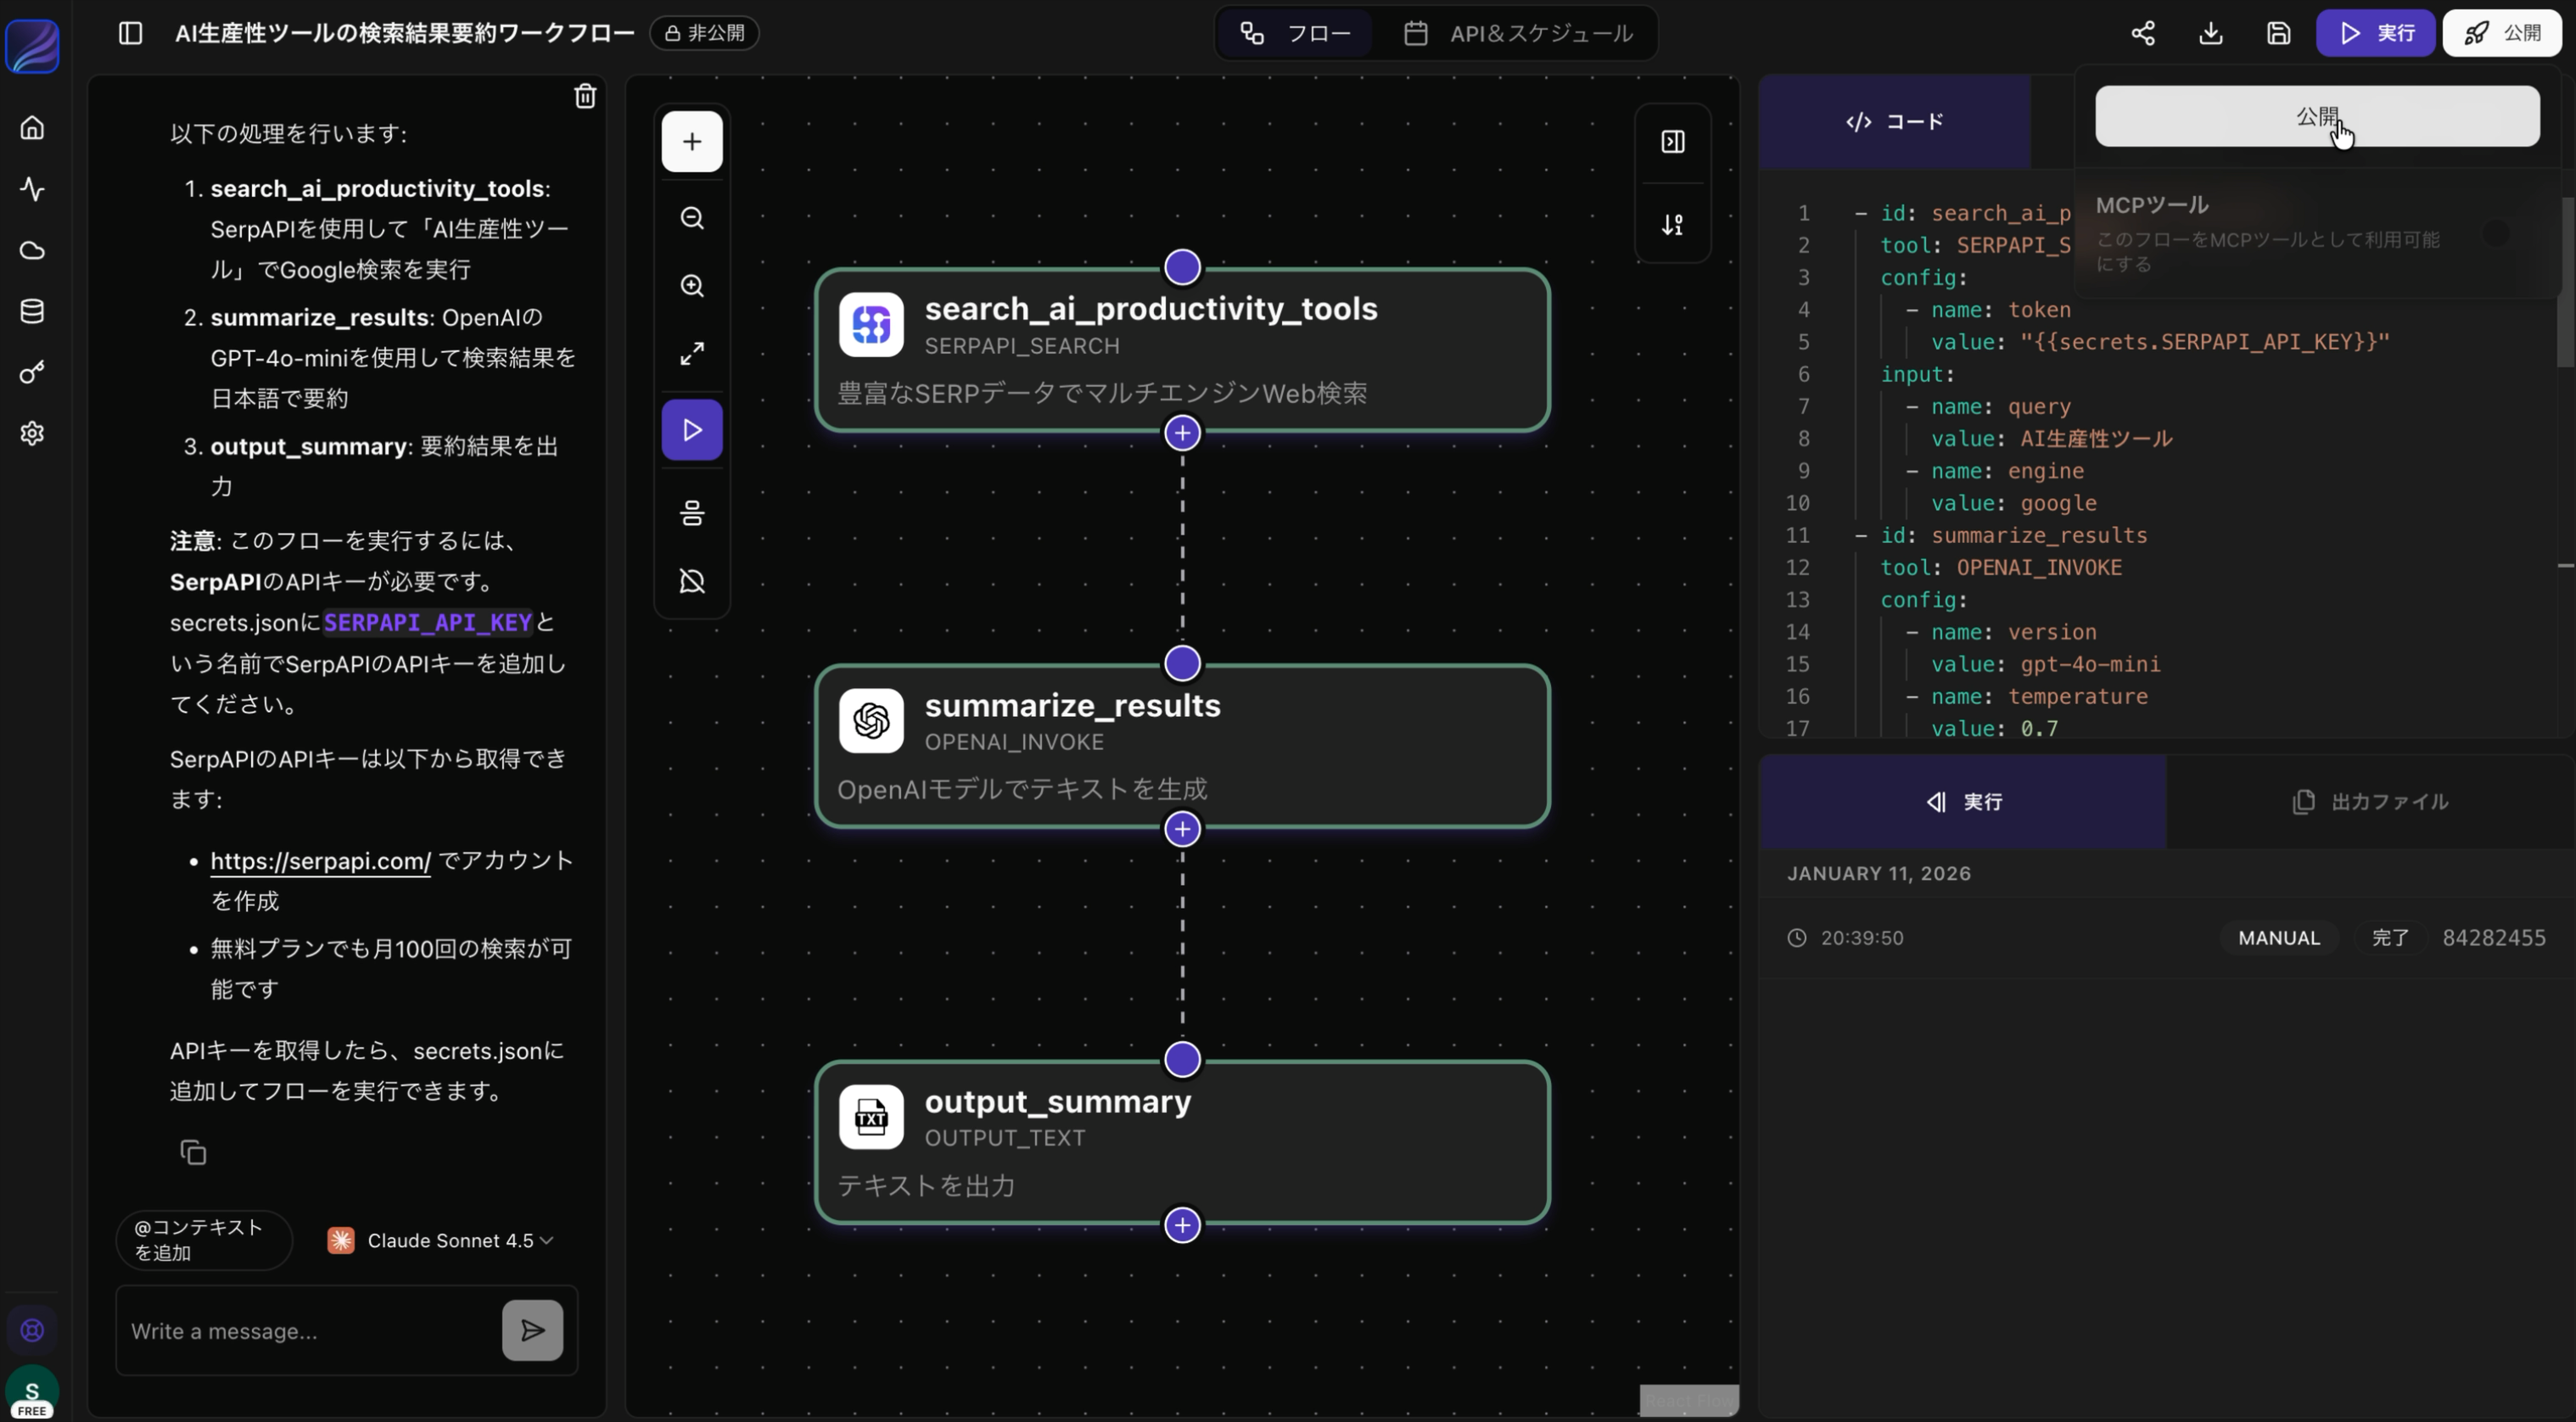Share the workflow with the share icon
2576x1422 pixels.
coord(2142,33)
